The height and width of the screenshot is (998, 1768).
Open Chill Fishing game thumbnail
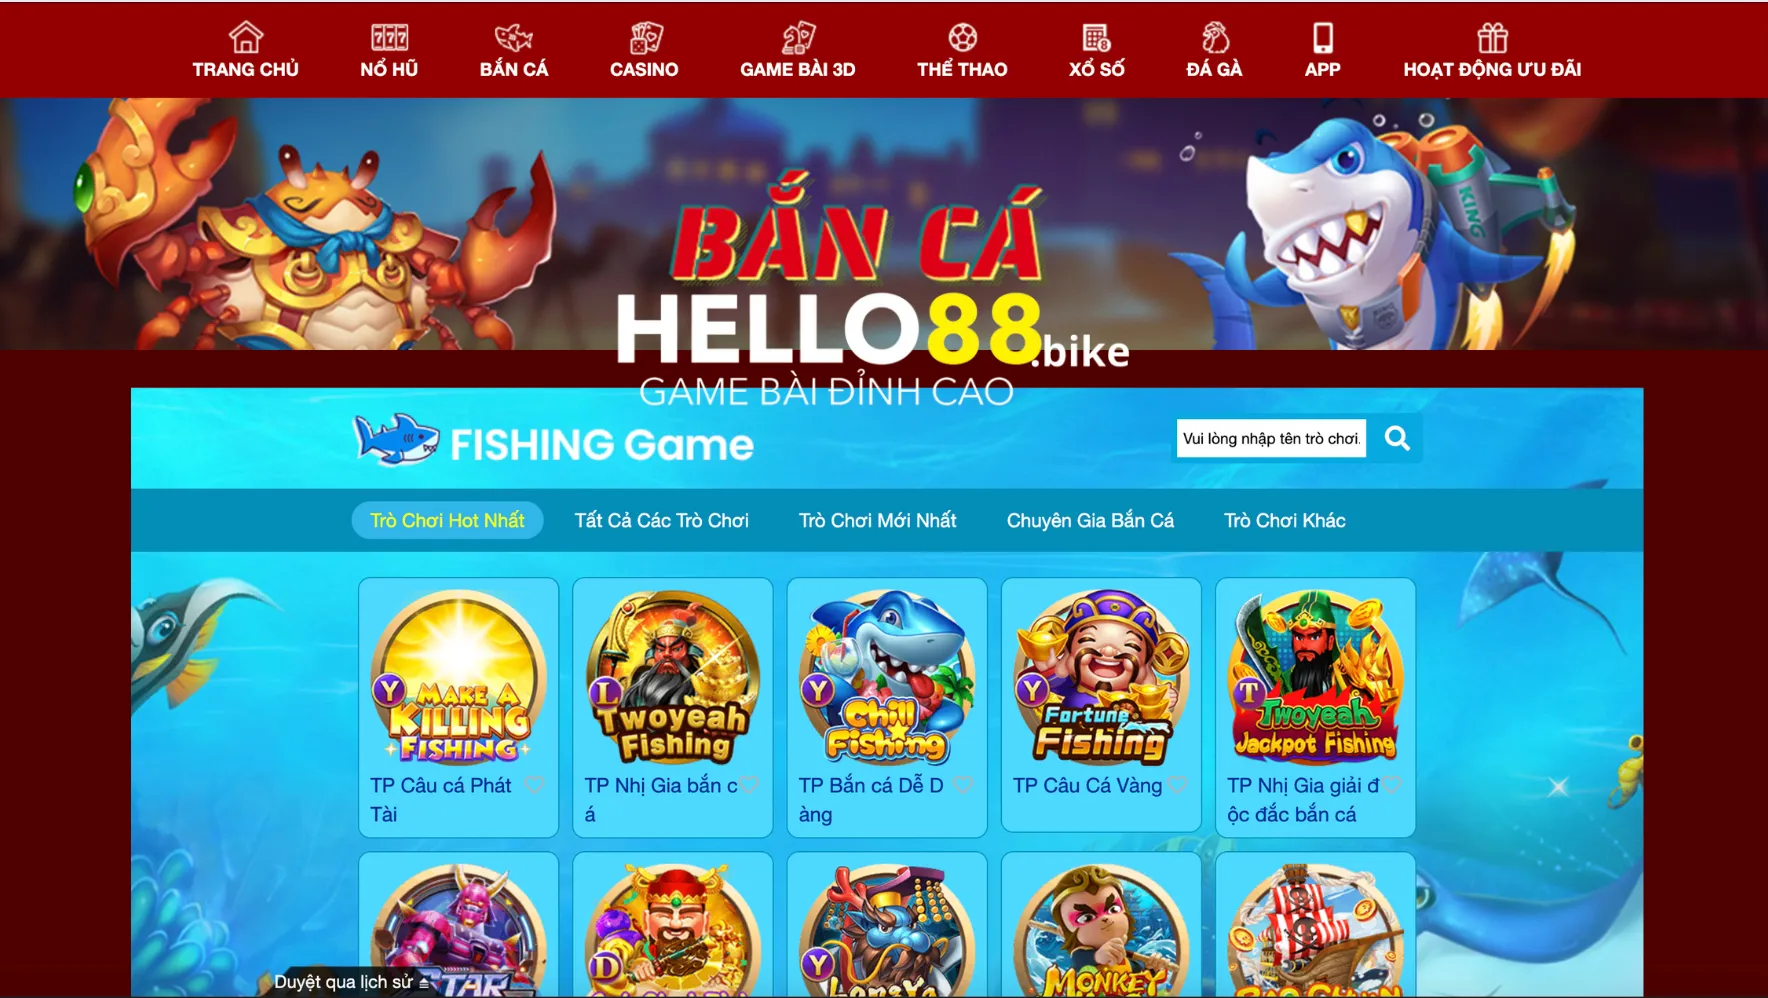[887, 677]
